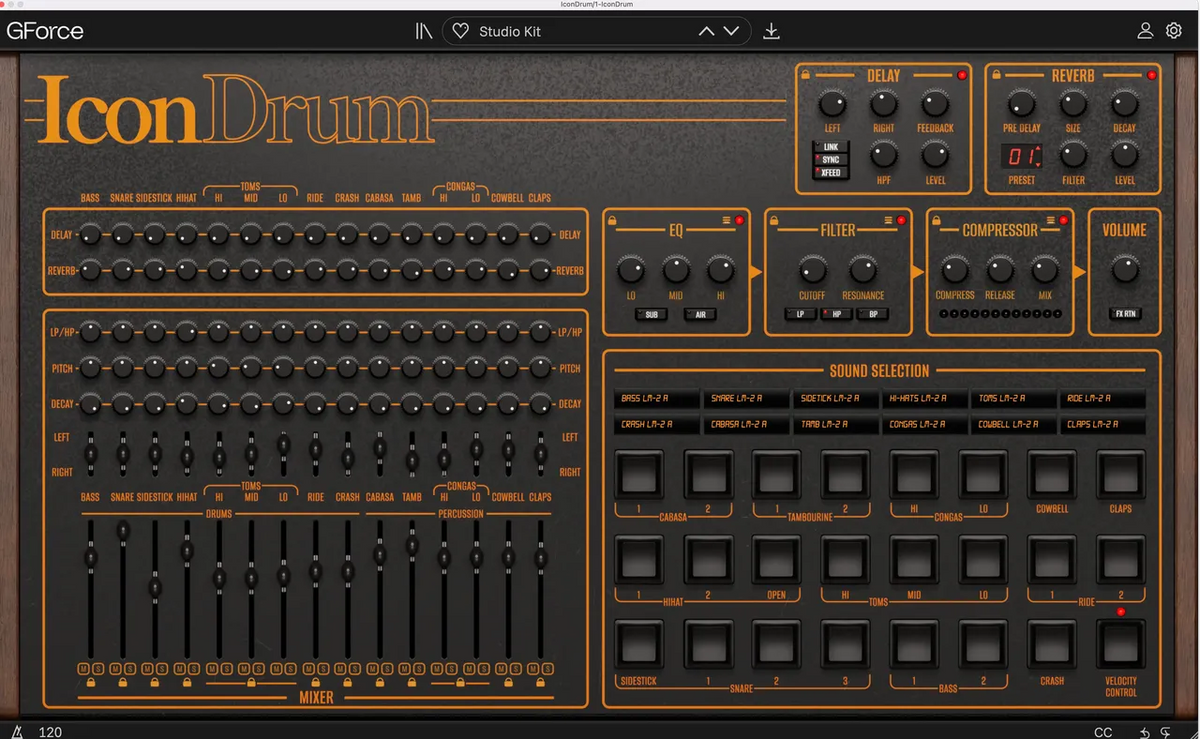Click the CC MIDI mapping indicator
This screenshot has width=1200, height=739.
[1103, 732]
